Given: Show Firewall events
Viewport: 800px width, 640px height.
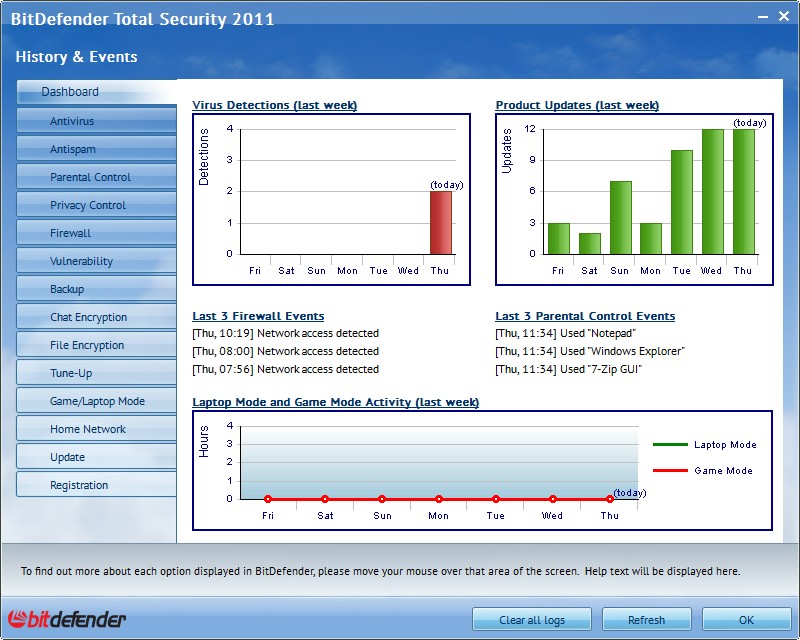Looking at the screenshot, I should tap(97, 233).
